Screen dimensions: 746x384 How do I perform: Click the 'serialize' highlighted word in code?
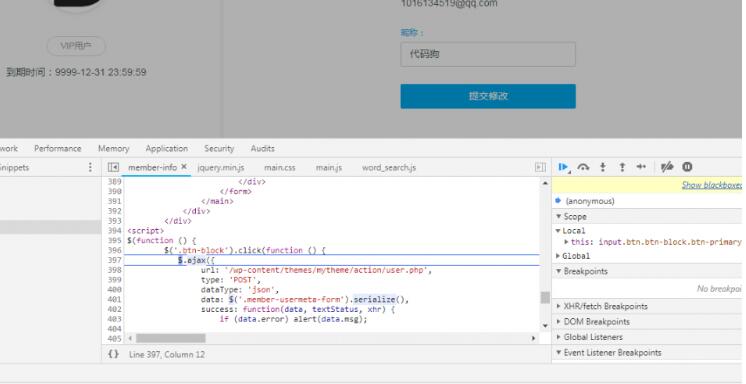point(374,299)
